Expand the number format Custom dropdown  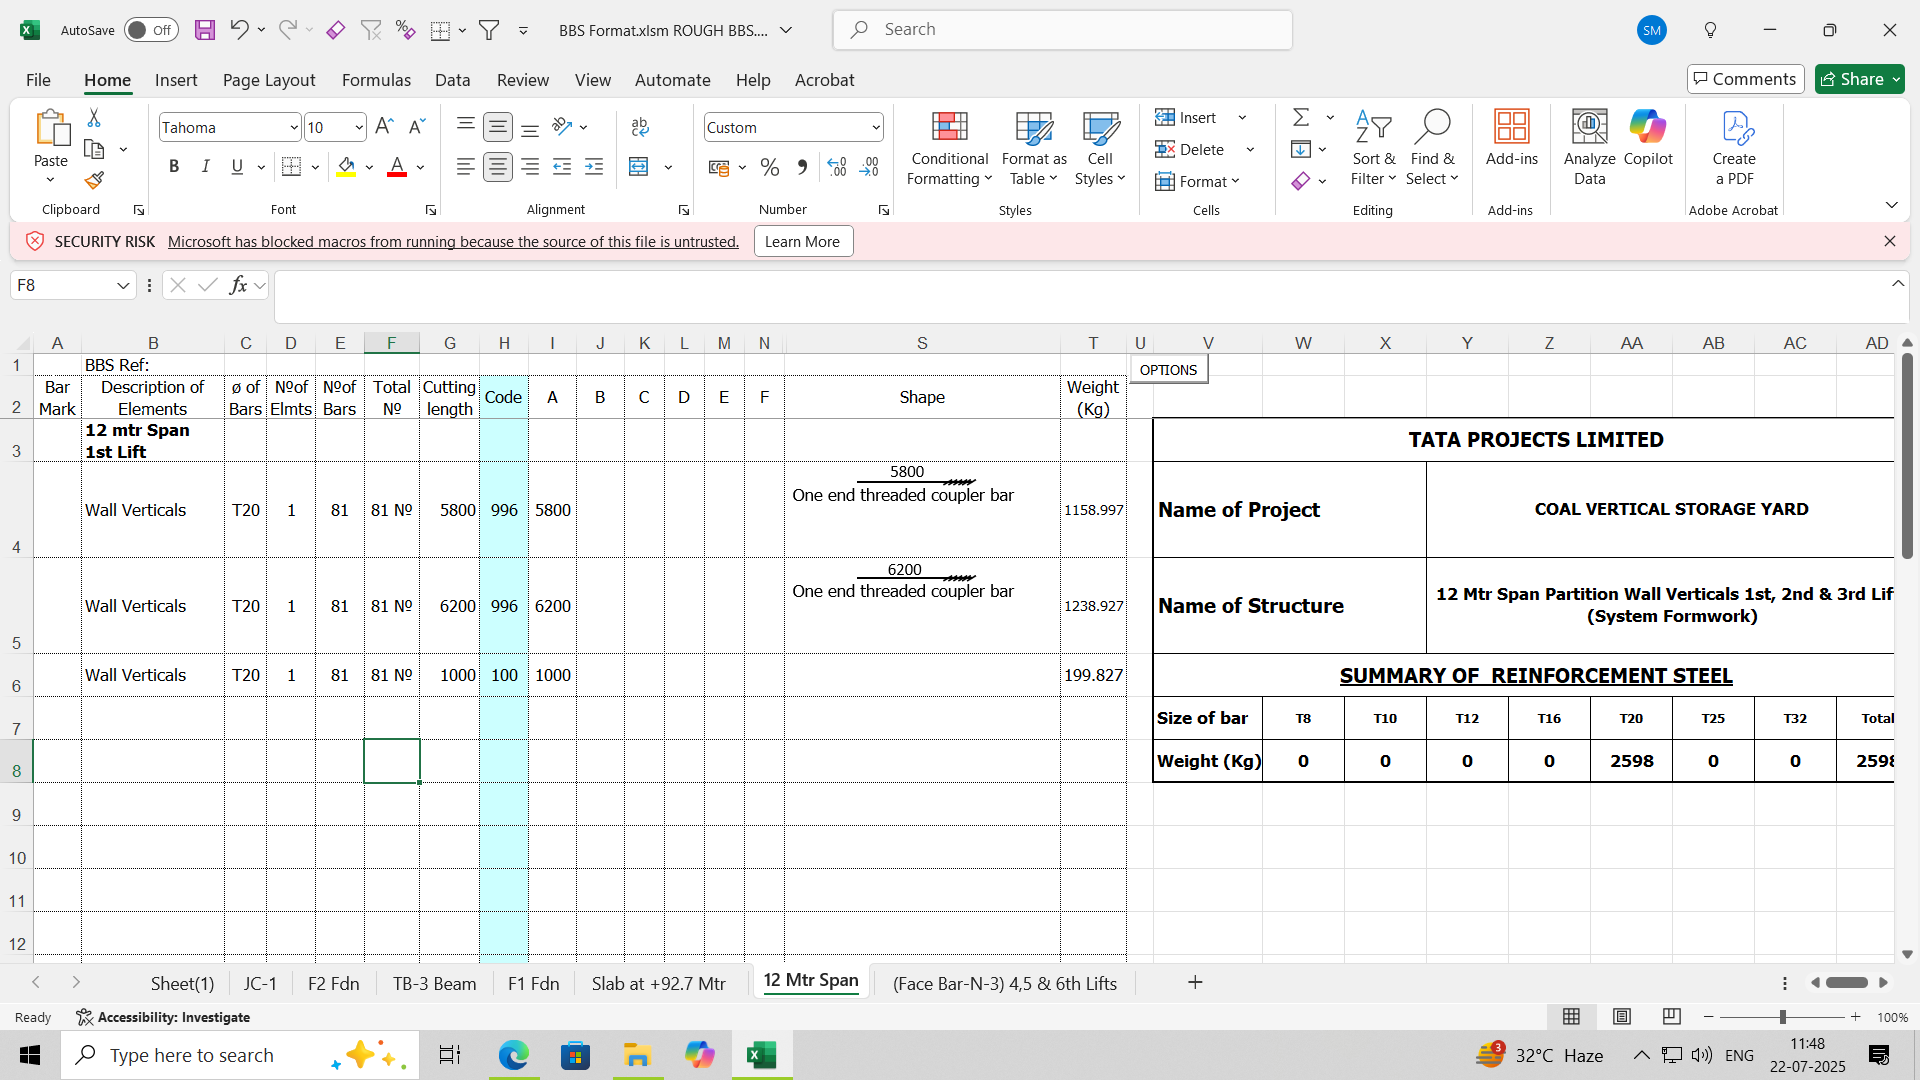pyautogui.click(x=875, y=127)
